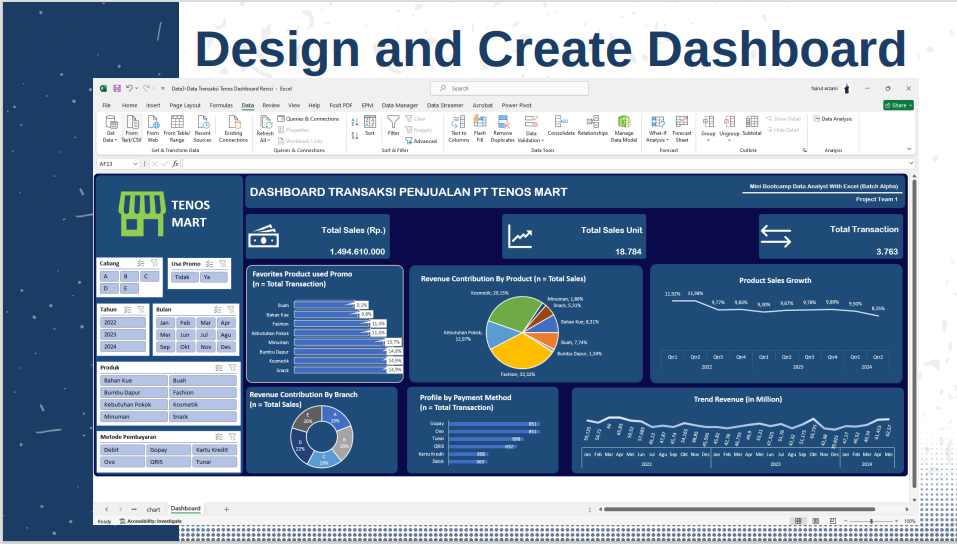Toggle the Kartu Kredit payment slicer
Viewport: 957px width, 544px height.
[214, 449]
